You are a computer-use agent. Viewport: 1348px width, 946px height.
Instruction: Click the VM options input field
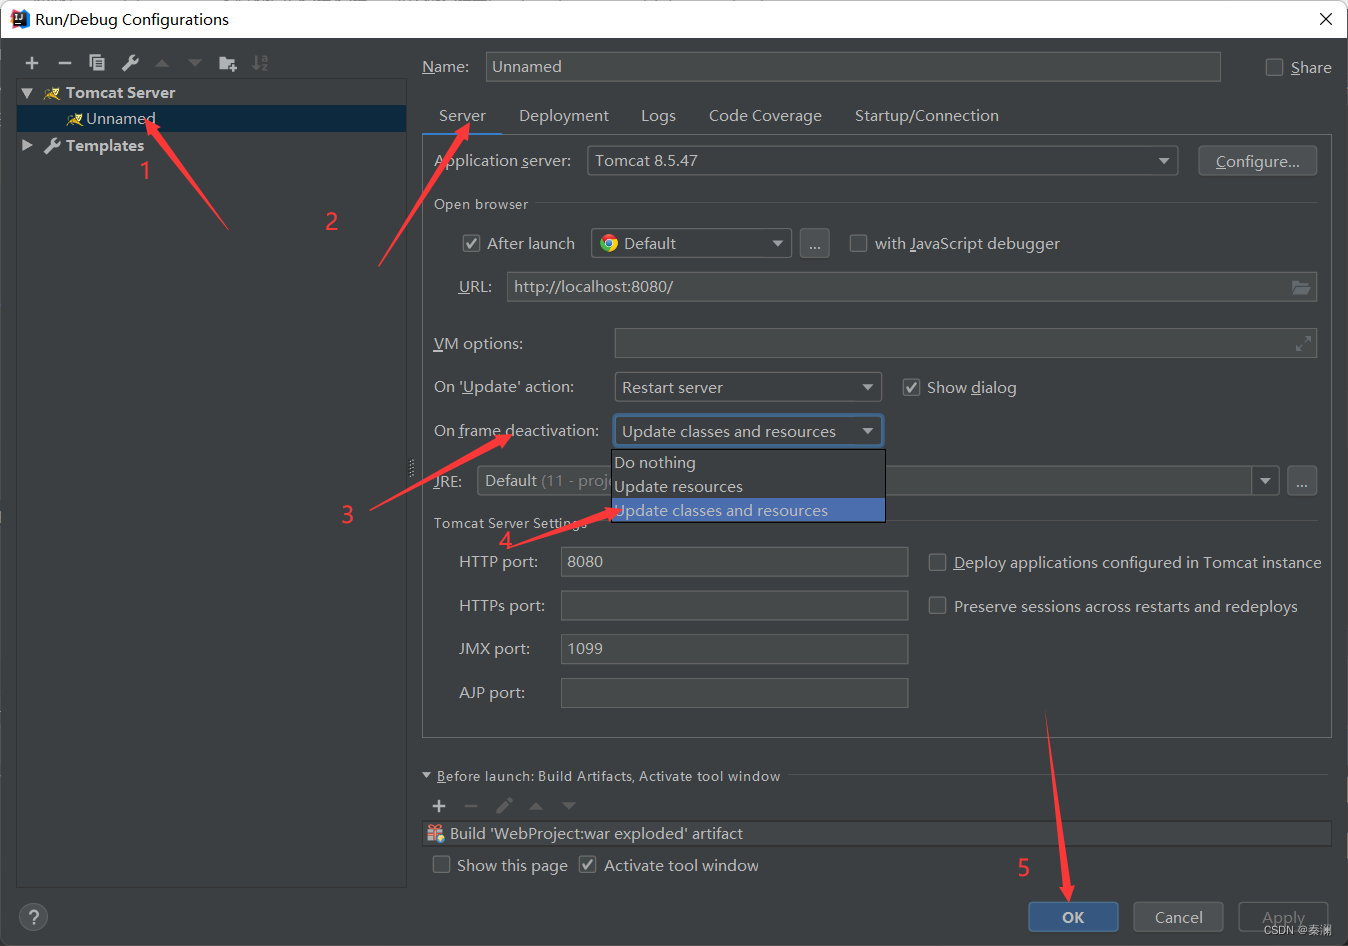coord(965,343)
